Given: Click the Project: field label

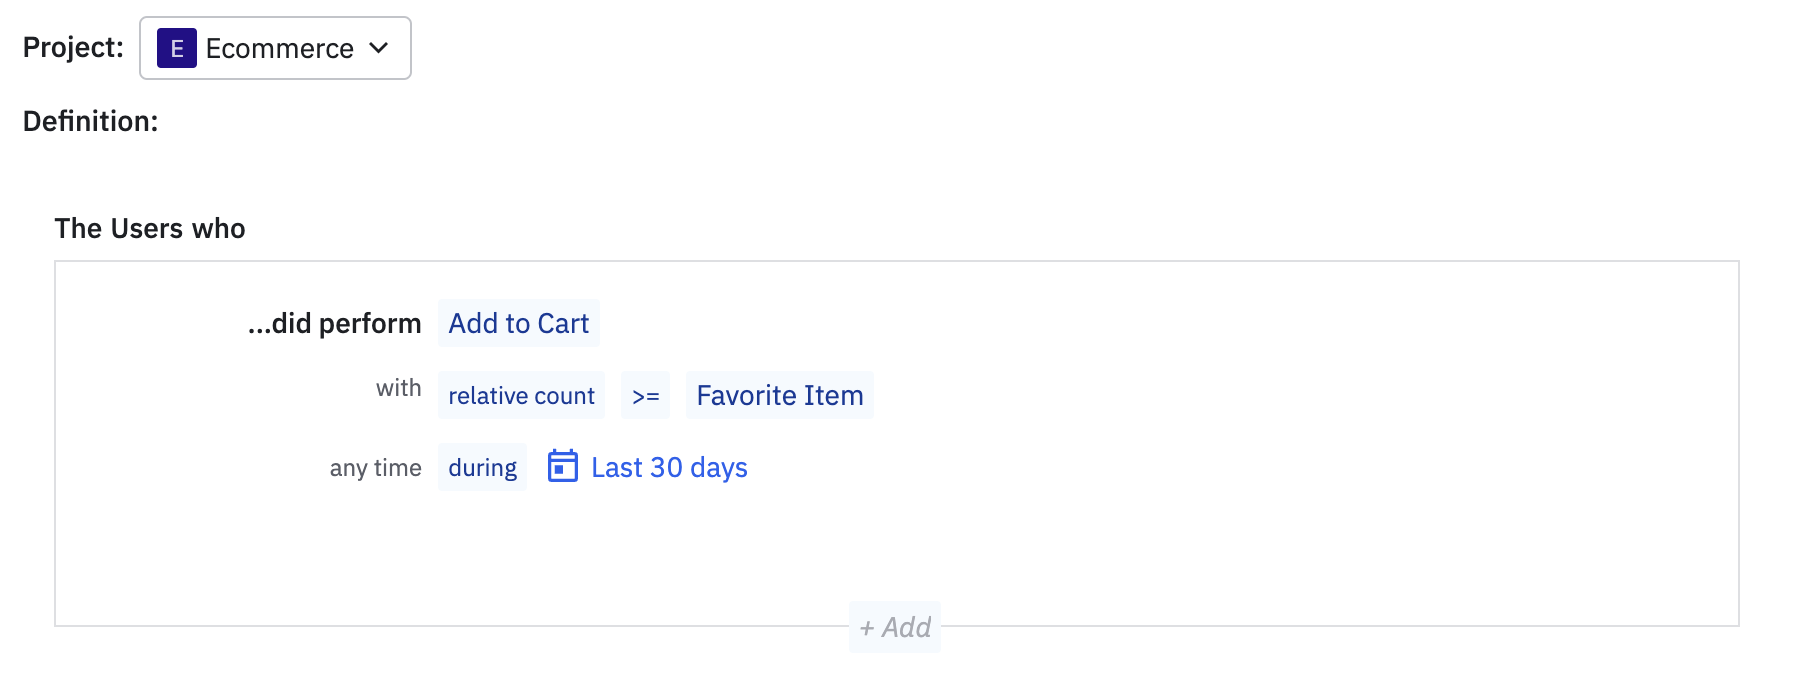Looking at the screenshot, I should 73,47.
